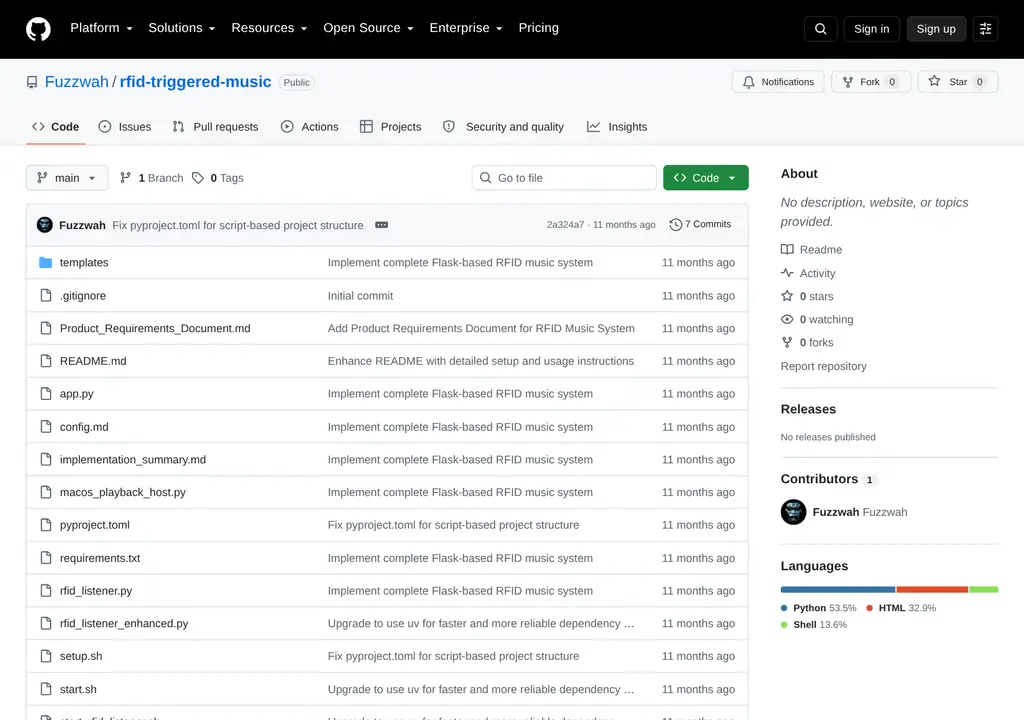Image resolution: width=1024 pixels, height=720 pixels.
Task: Click the fork icon beside 0 forks
Action: coord(787,342)
